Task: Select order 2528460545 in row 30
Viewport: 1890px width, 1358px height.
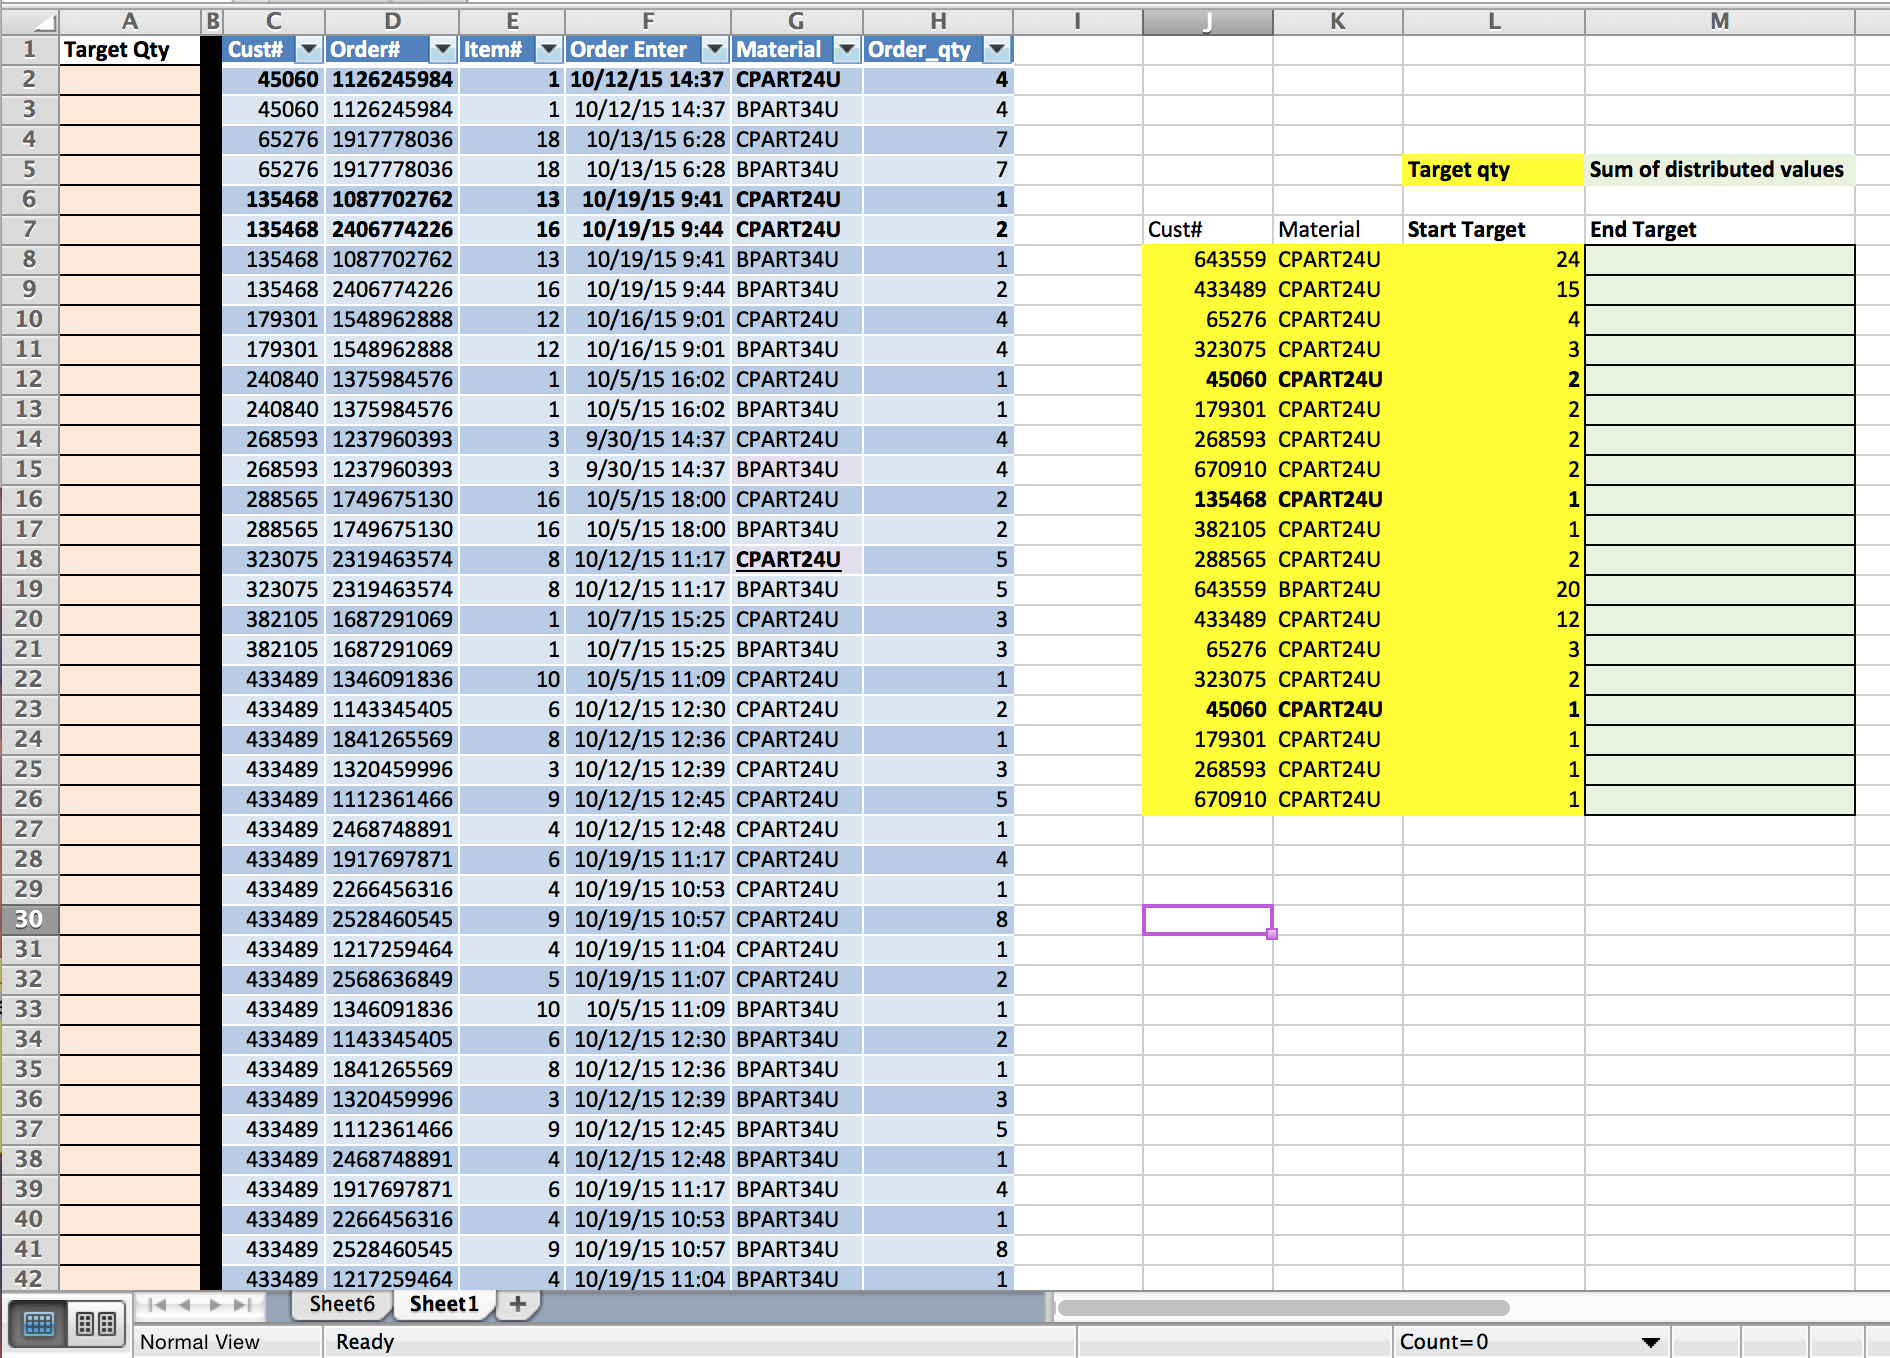Action: click(393, 919)
